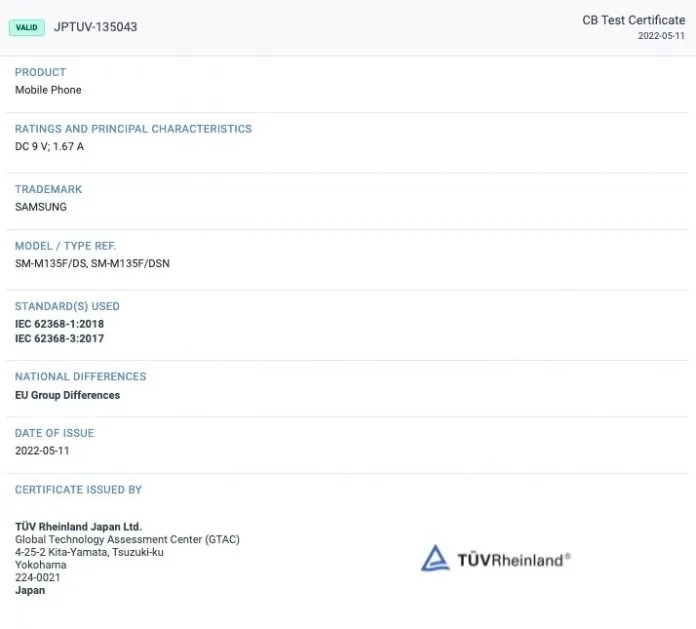Image resolution: width=696 pixels, height=629 pixels.
Task: Click the TÜV Rheinland triangle logo icon
Action: point(435,558)
